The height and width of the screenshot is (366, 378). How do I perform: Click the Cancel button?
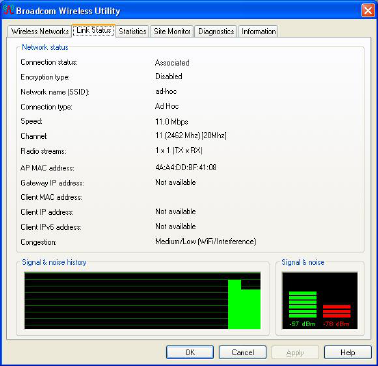(243, 352)
